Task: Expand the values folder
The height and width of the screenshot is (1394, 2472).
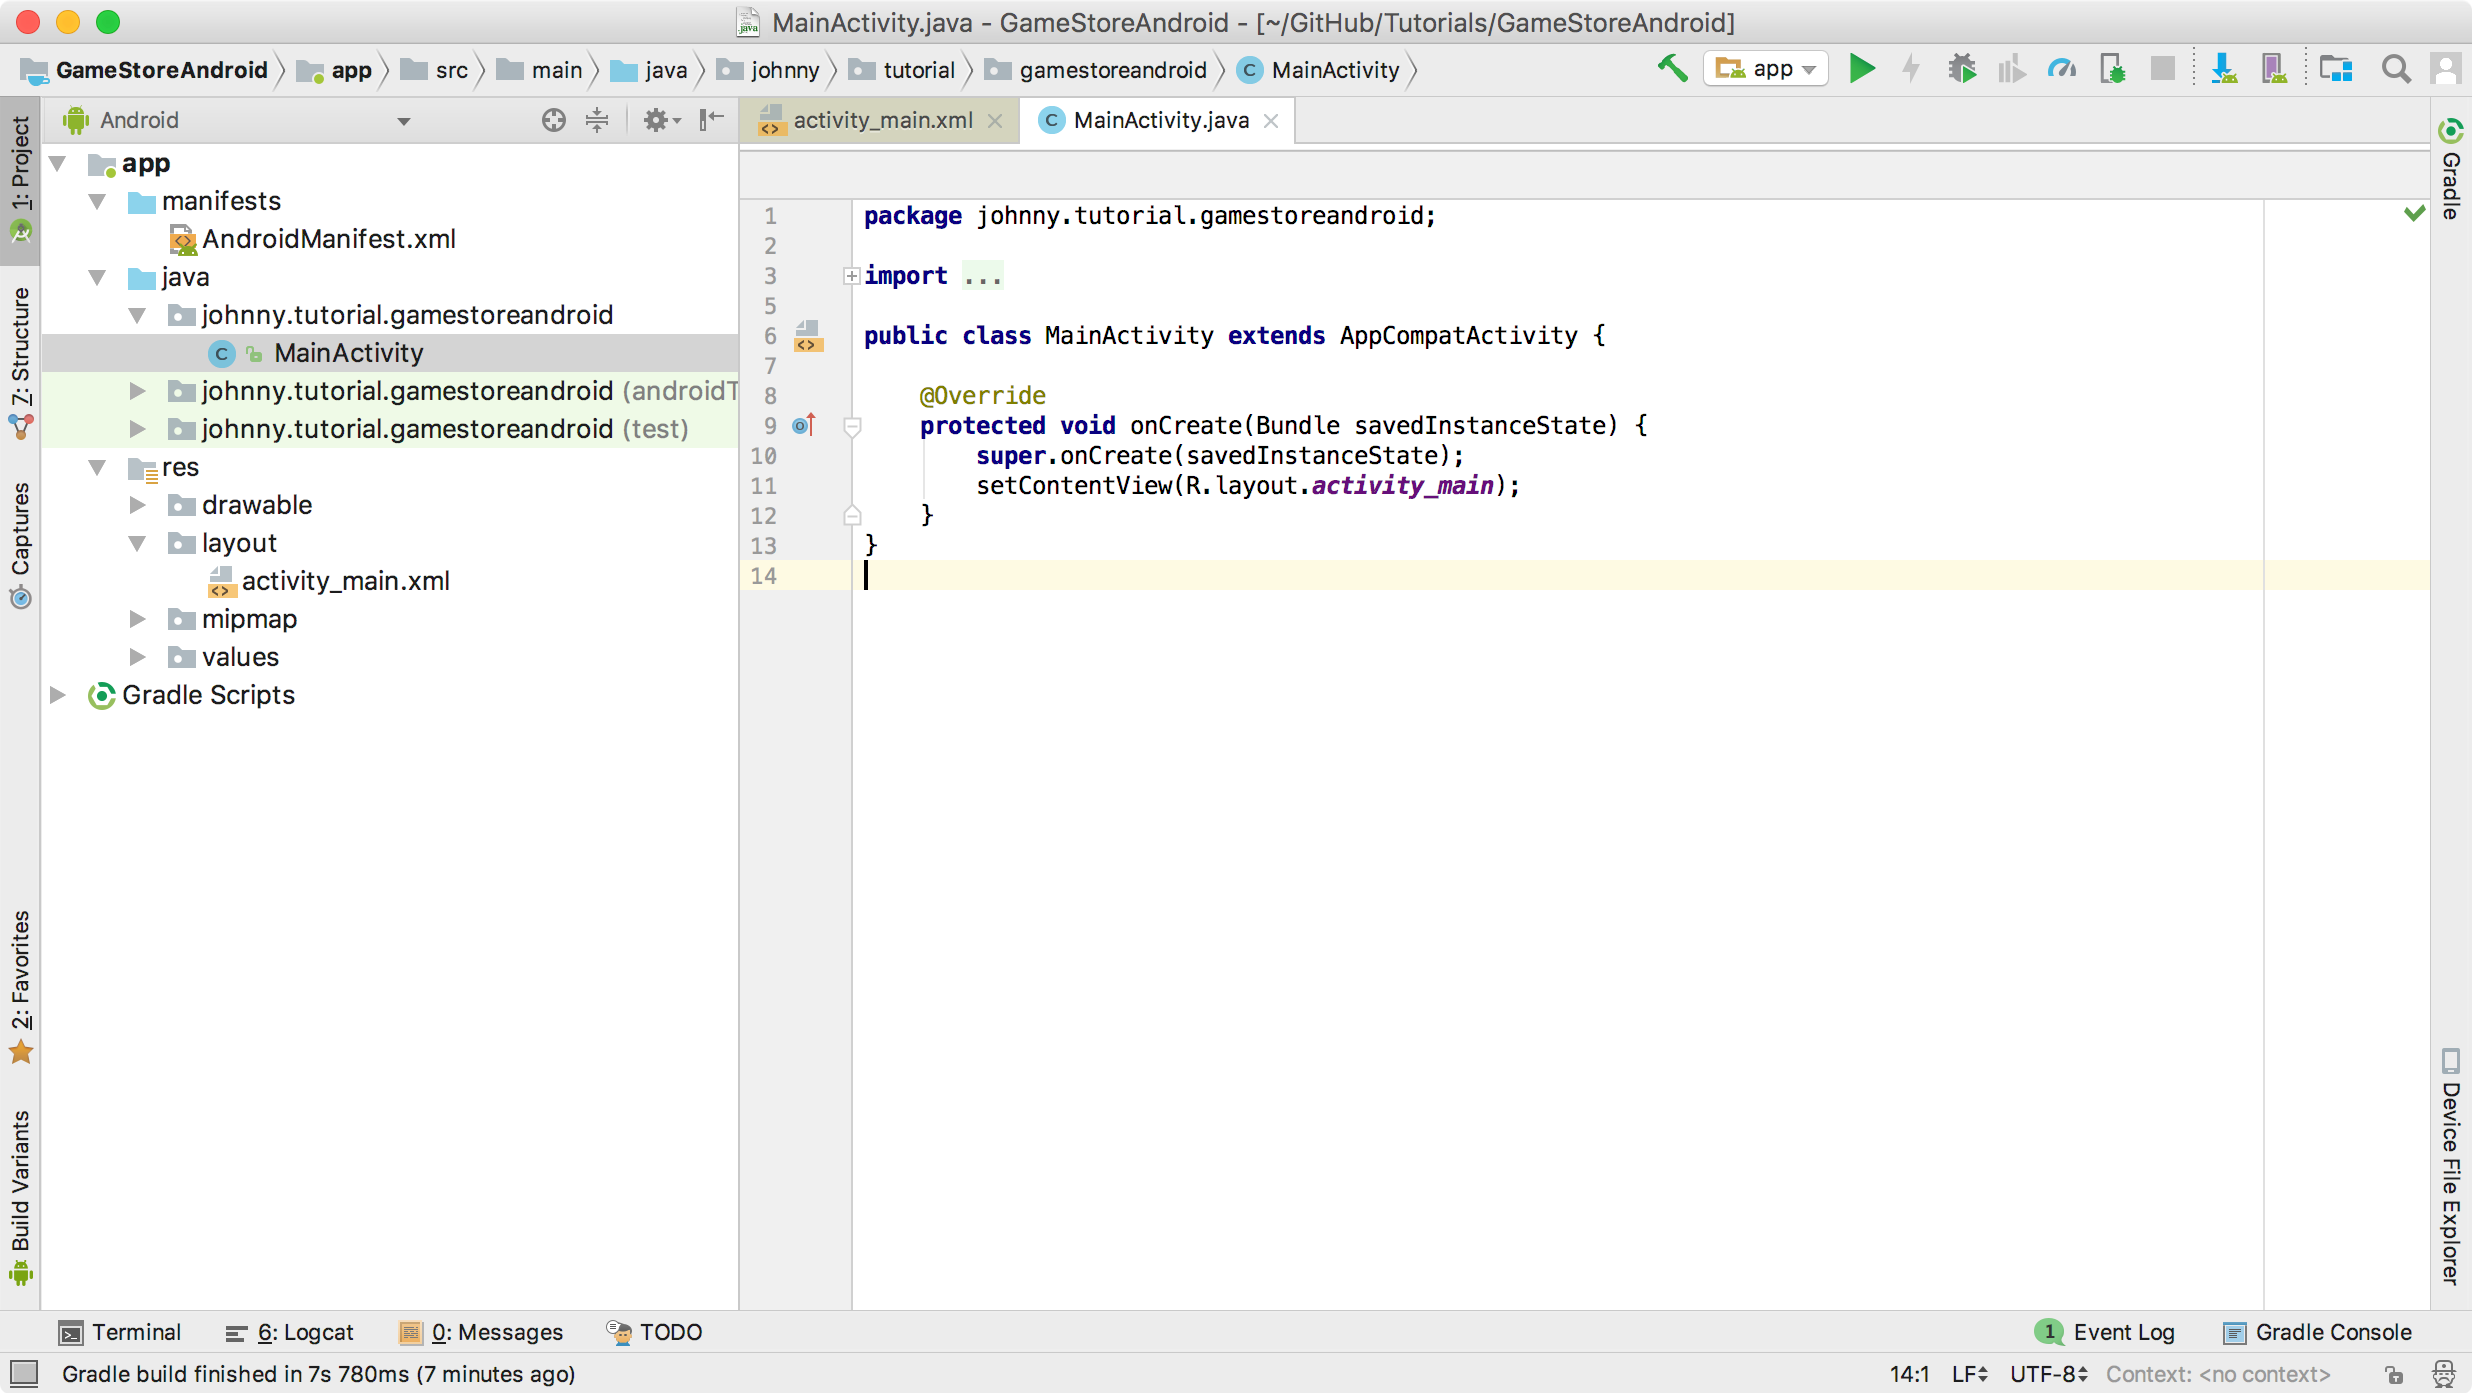Action: [138, 657]
